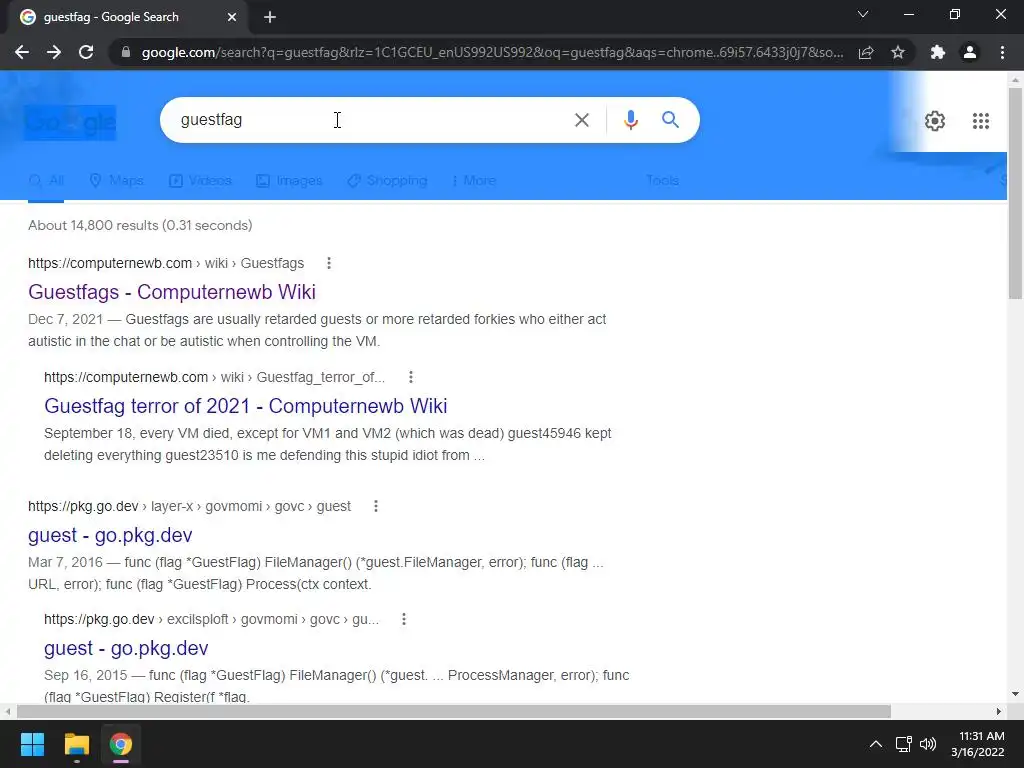Click the scroll down arrow
Image resolution: width=1024 pixels, height=768 pixels.
[1015, 694]
